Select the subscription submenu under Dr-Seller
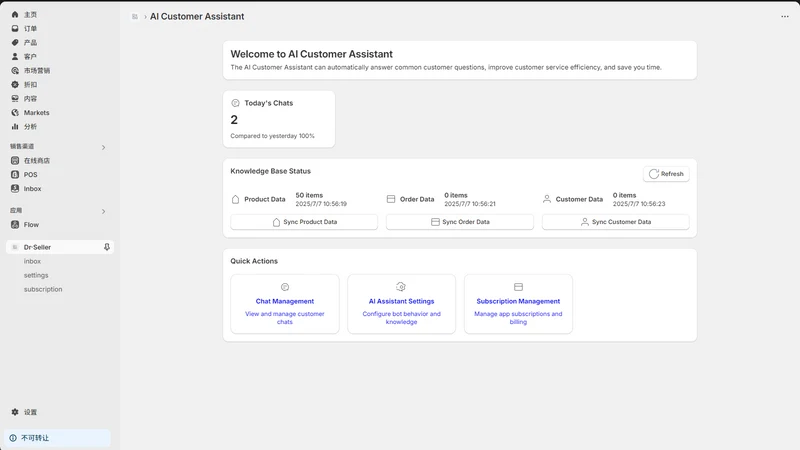800x450 pixels. click(x=43, y=289)
